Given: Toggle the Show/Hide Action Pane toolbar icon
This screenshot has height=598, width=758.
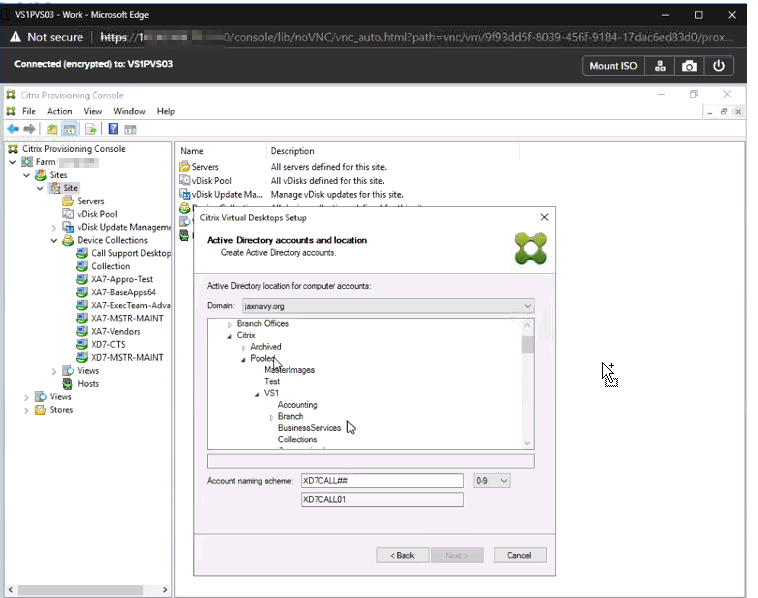Looking at the screenshot, I should (130, 129).
